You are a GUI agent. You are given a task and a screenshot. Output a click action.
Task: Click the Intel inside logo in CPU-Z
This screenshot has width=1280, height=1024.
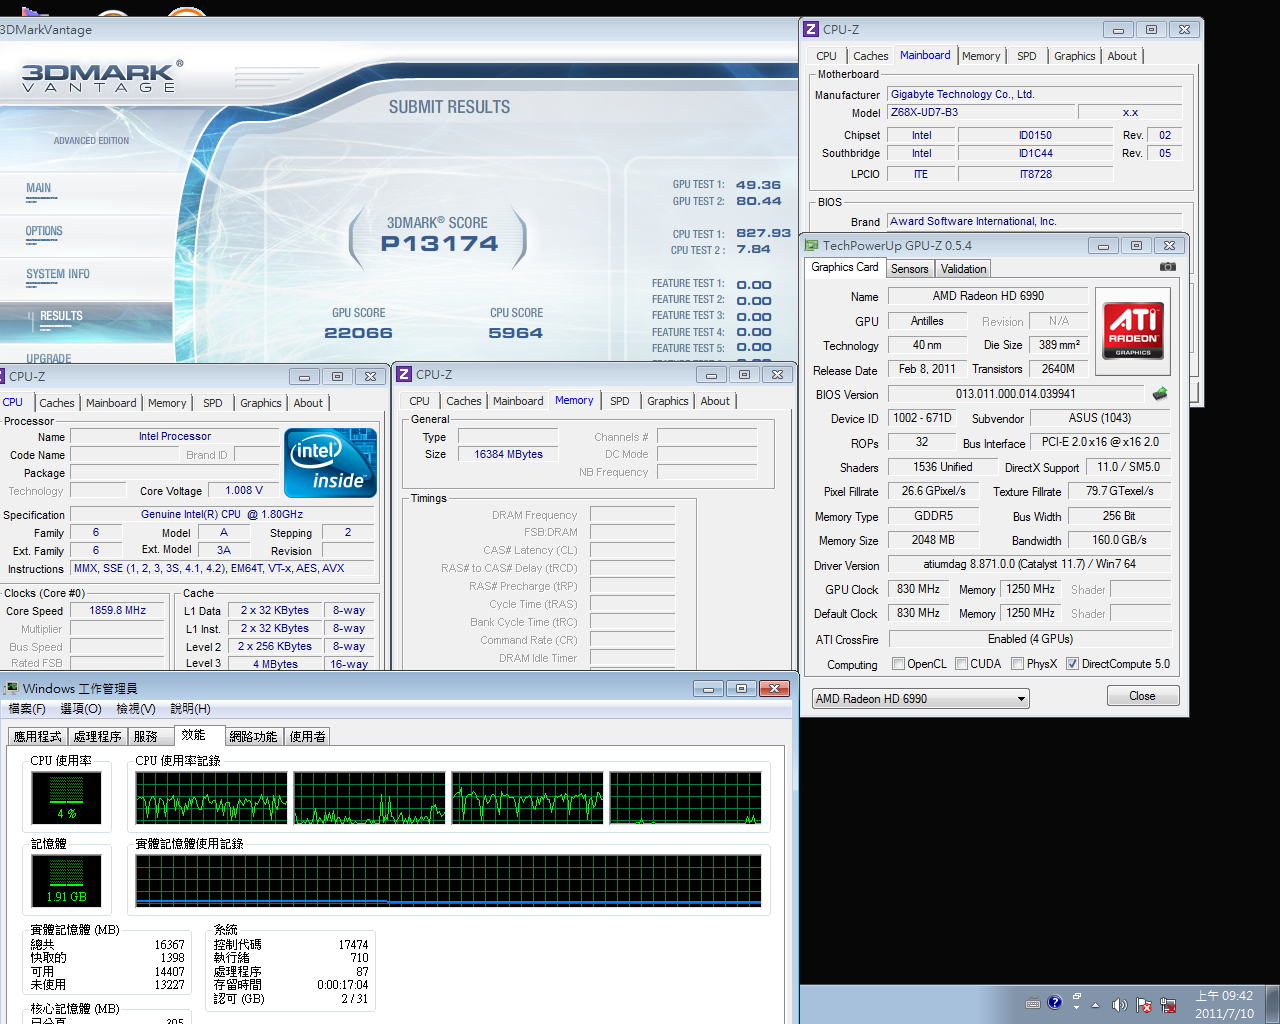(331, 463)
